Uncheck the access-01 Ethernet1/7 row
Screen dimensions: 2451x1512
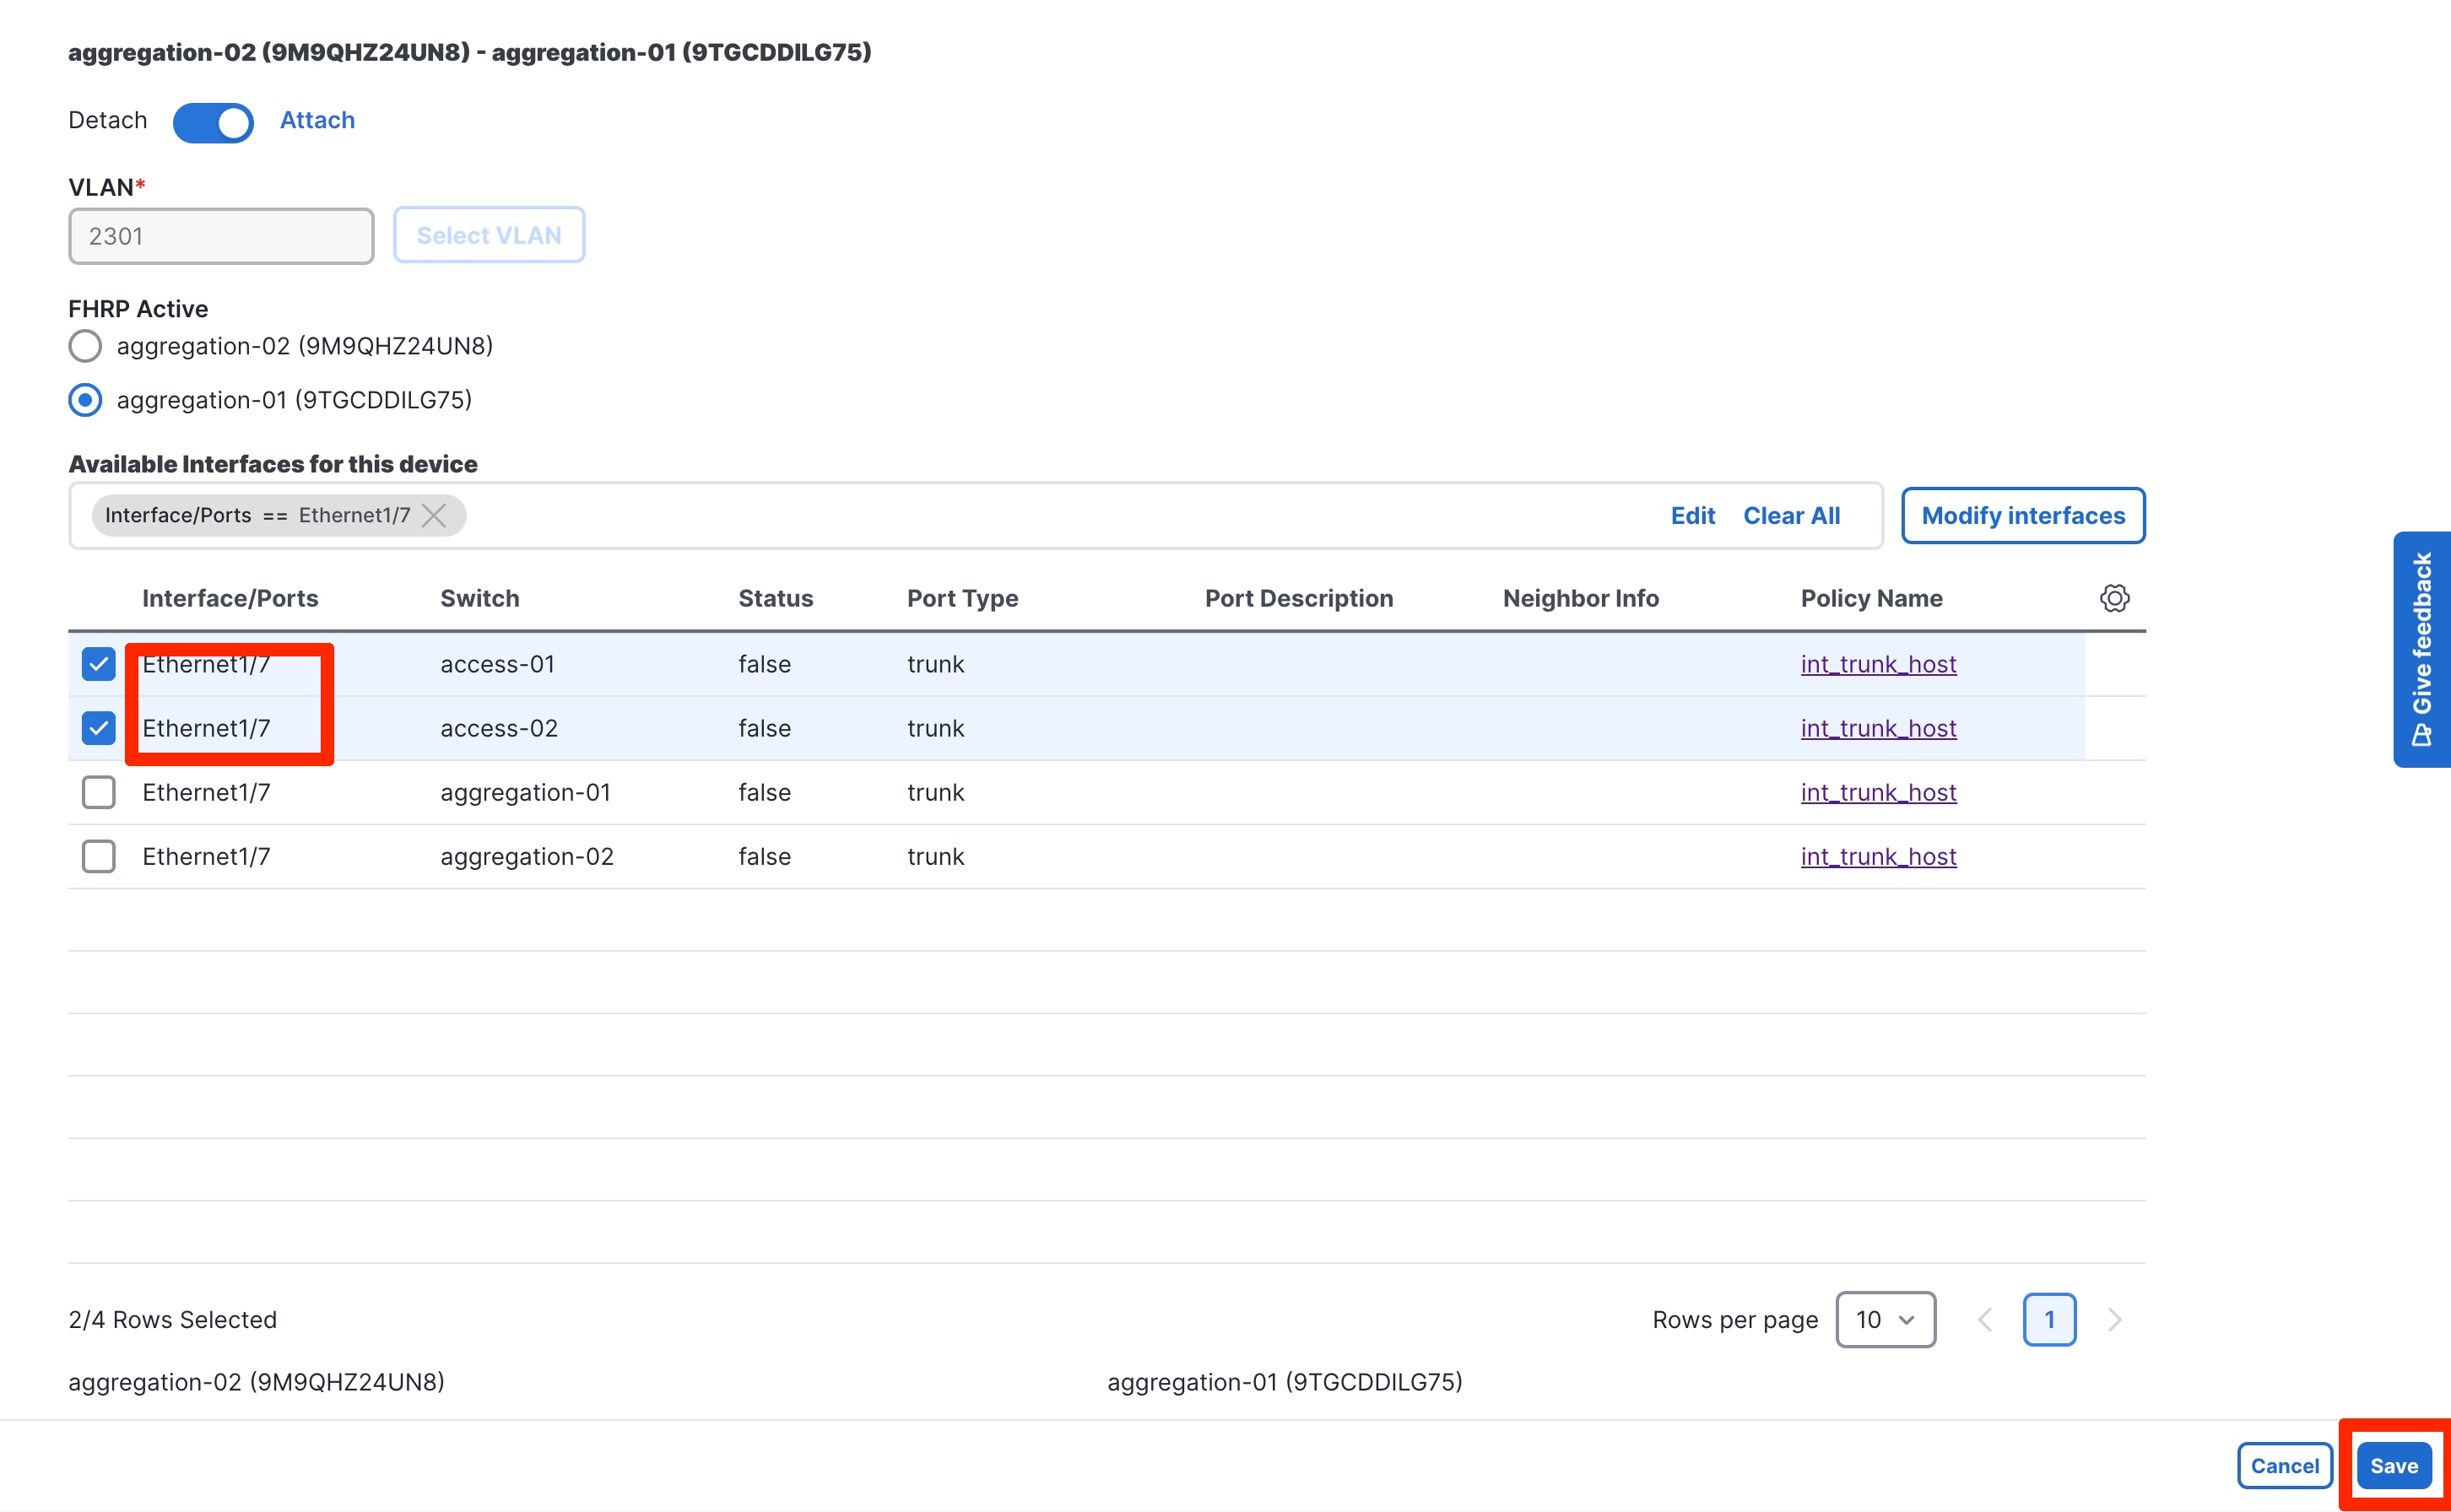[98, 663]
